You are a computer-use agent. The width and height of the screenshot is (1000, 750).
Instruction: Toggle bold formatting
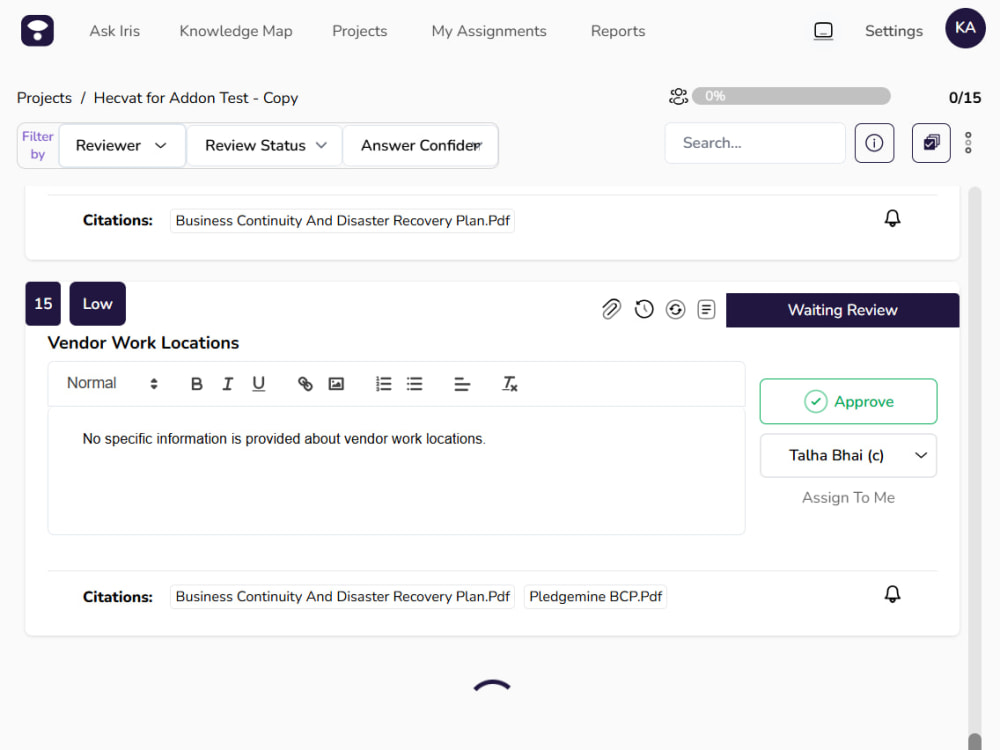click(x=196, y=384)
